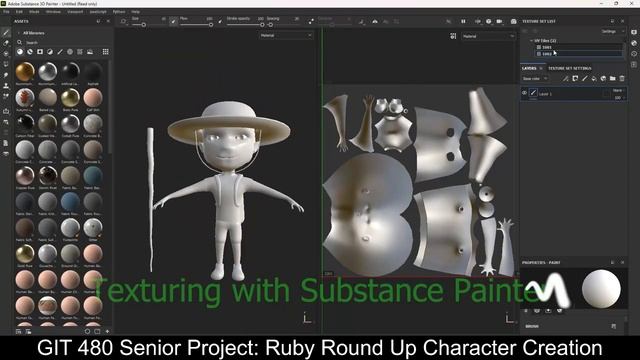Screen dimensions: 640x360
Task: Toggle UV tile 1001 checkbox icon
Action: [x=539, y=47]
